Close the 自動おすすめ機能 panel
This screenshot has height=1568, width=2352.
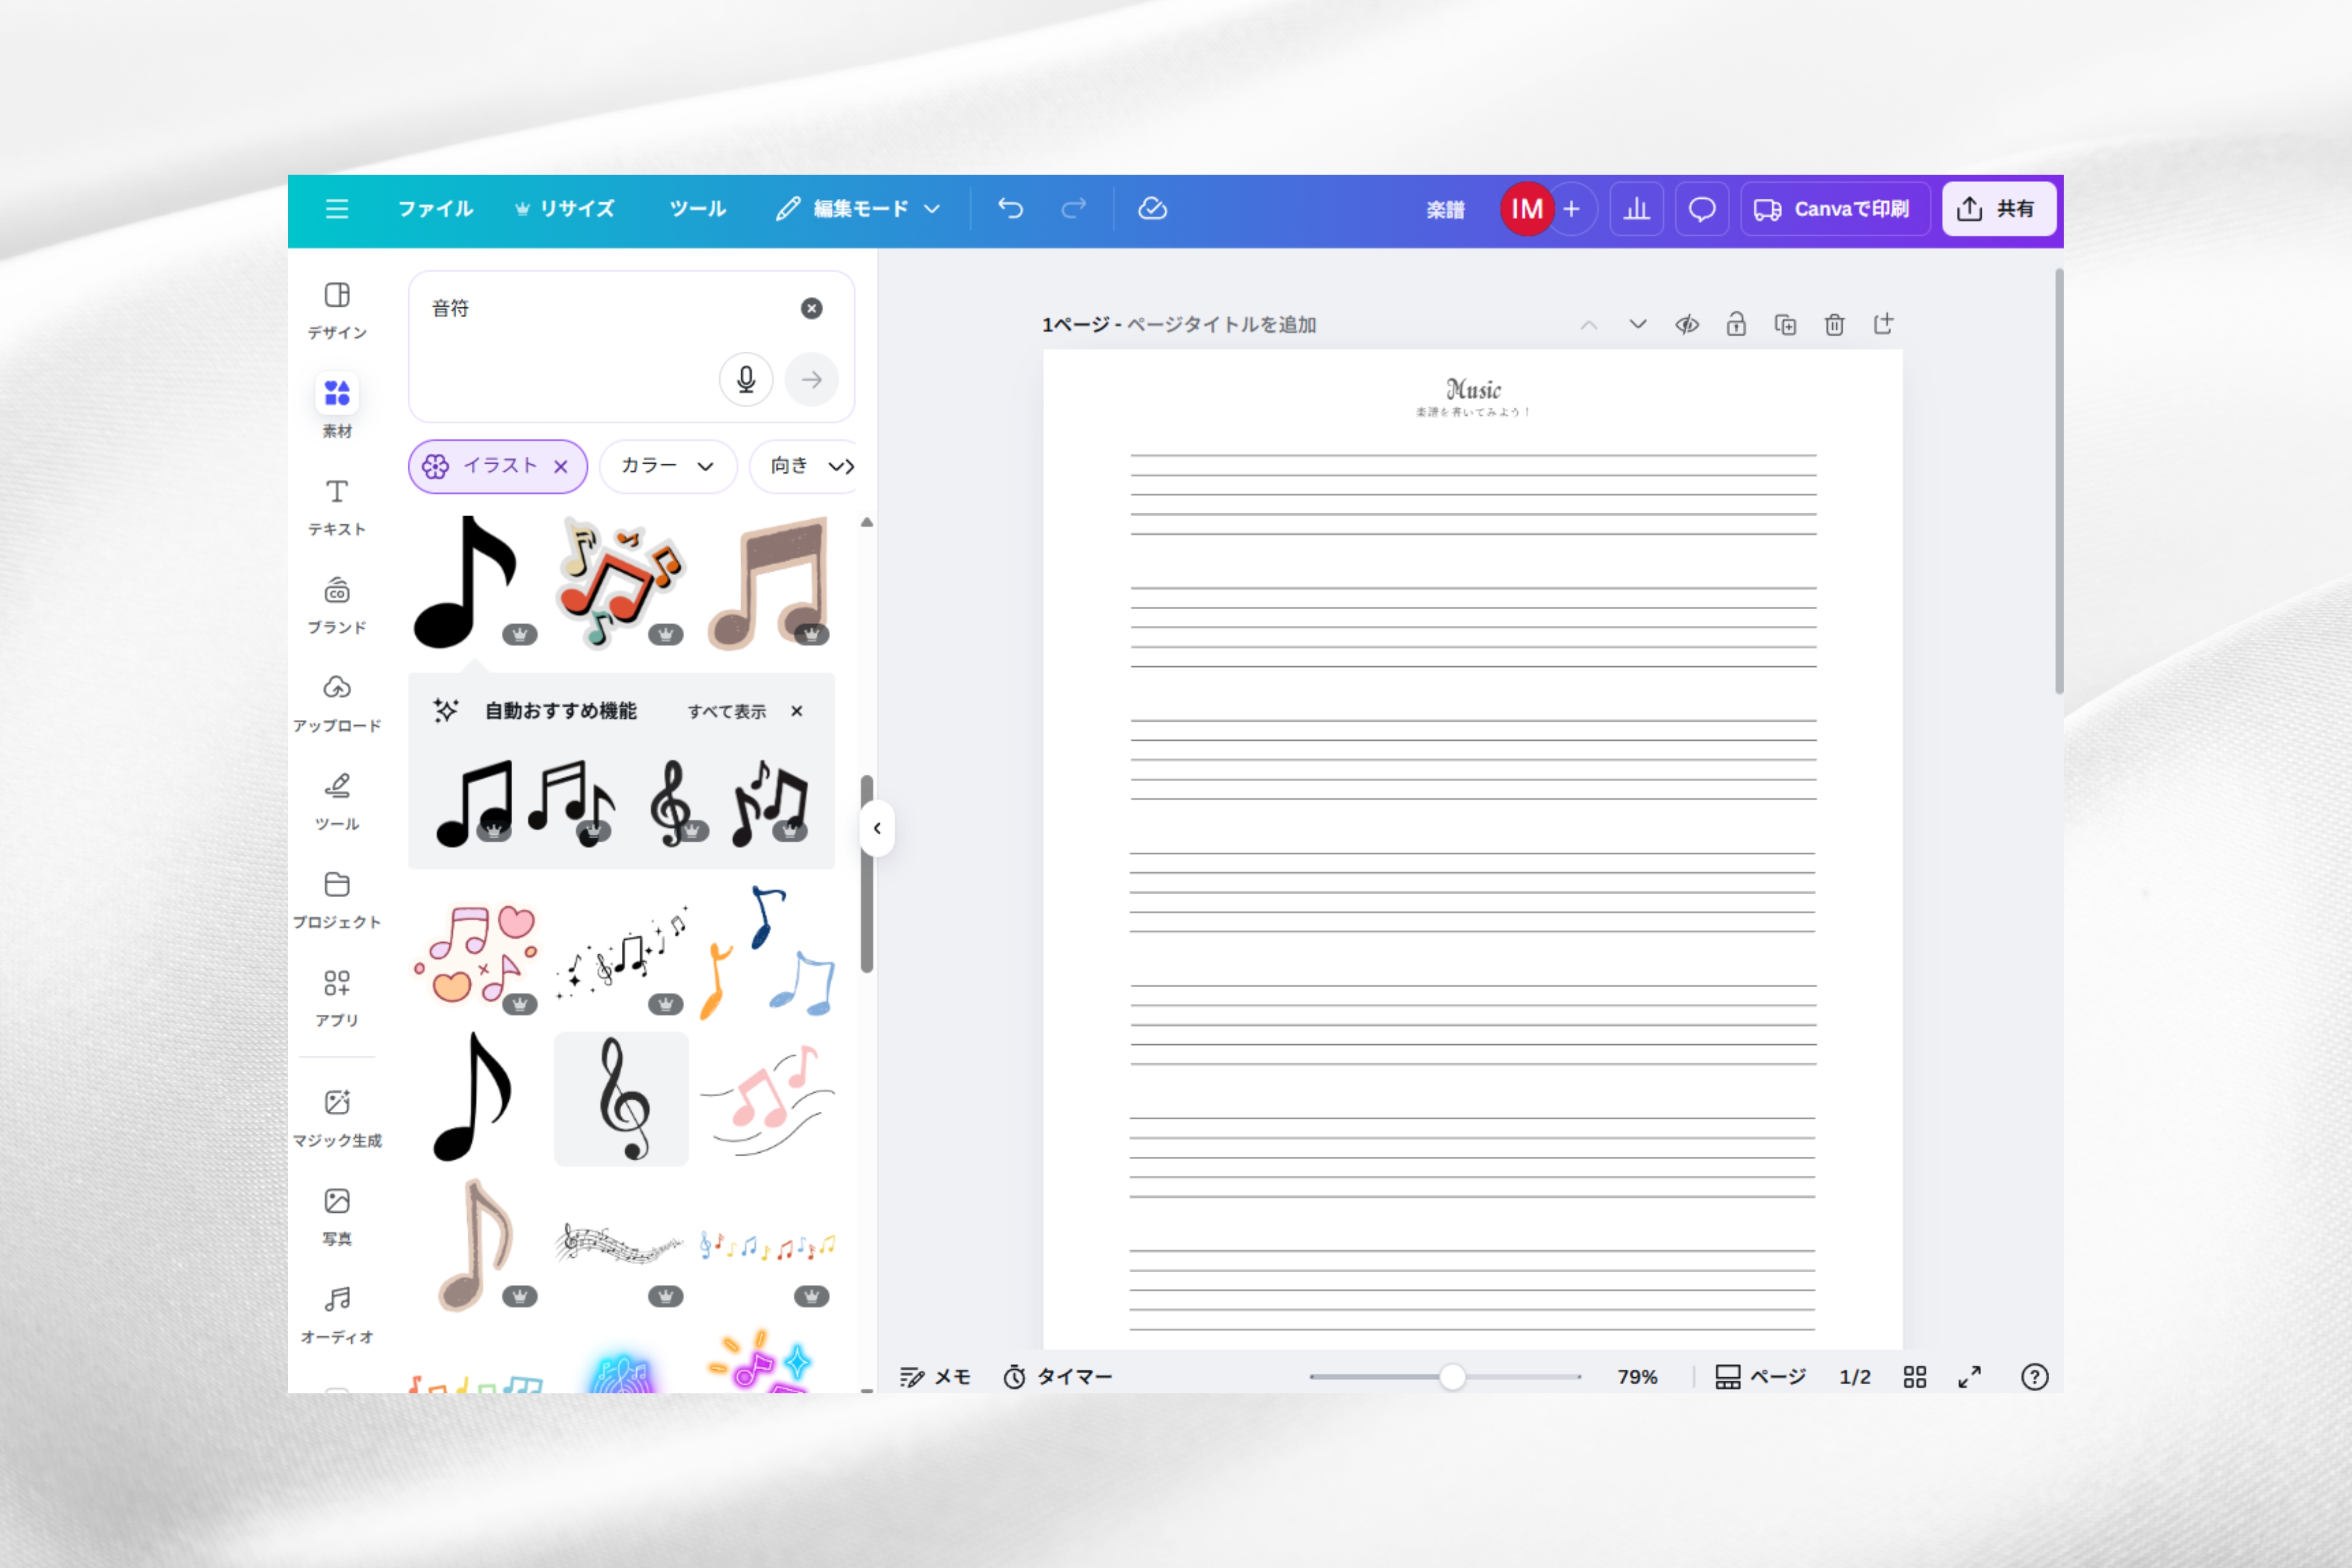pyautogui.click(x=797, y=711)
